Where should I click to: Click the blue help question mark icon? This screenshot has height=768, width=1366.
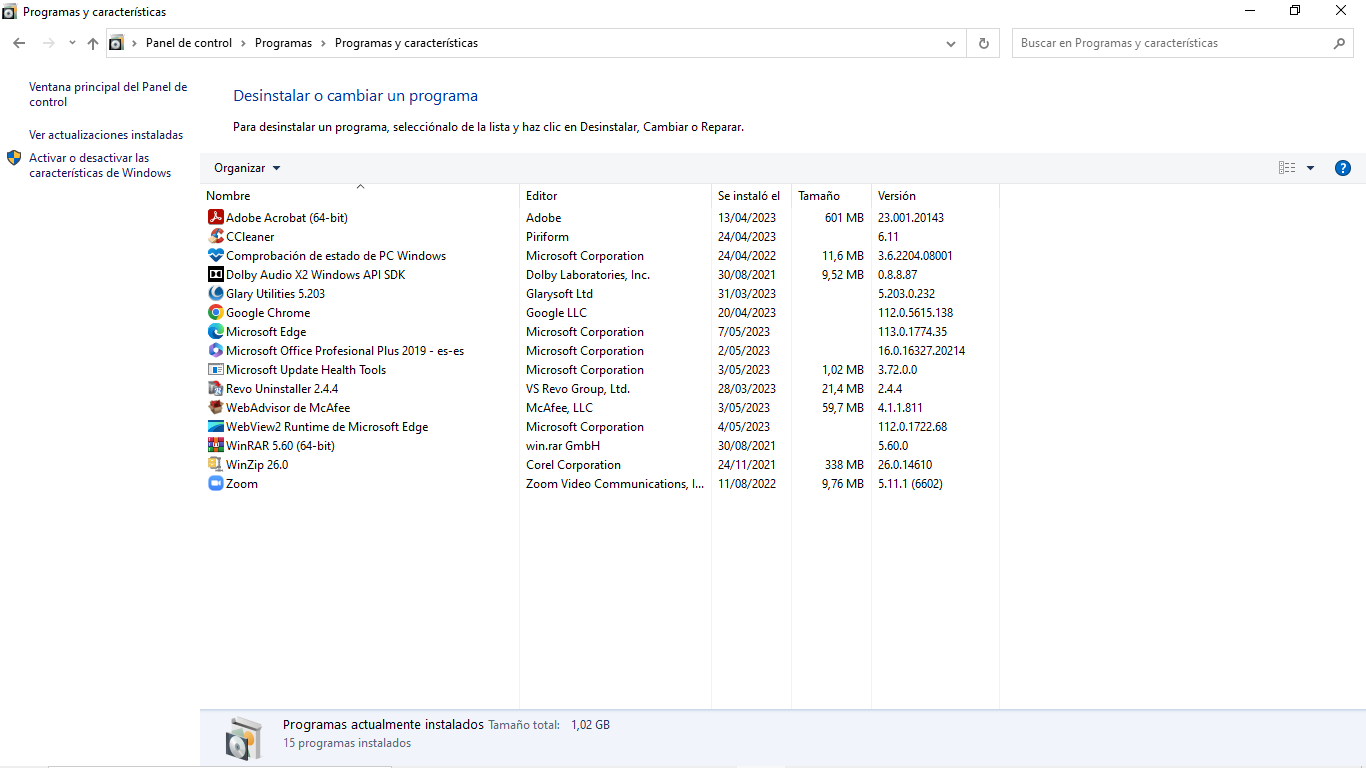[1343, 168]
